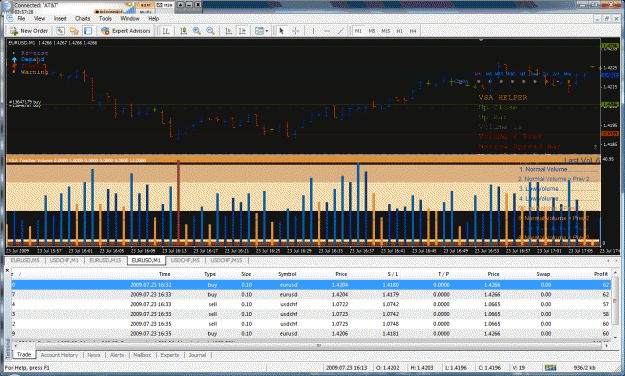The image size is (625, 376).
Task: Toggle the Navigator panel icon
Action: pyautogui.click(x=88, y=31)
